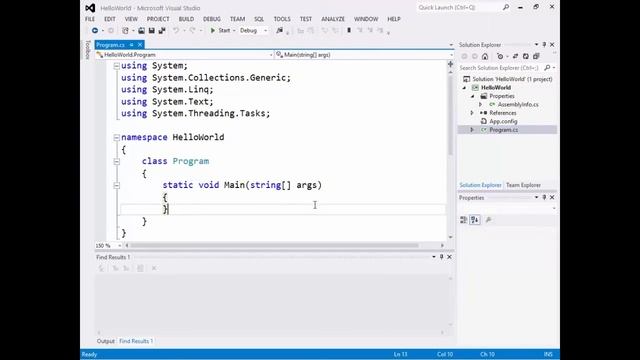The width and height of the screenshot is (640, 360).
Task: Pin the Find Results 1 panel
Action: tap(441, 257)
